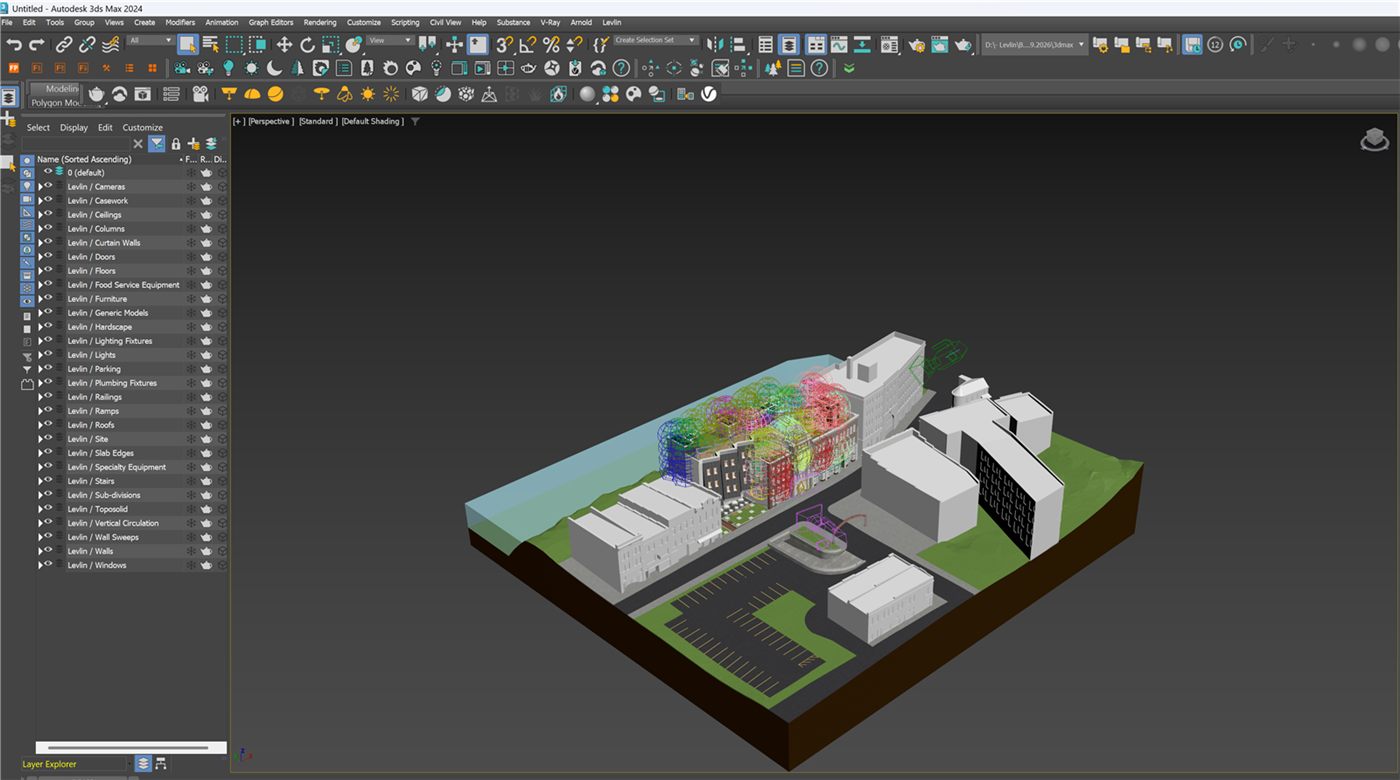The image size is (1400, 780).
Task: Toggle frozen state of Levlin / Windows
Action: click(190, 565)
